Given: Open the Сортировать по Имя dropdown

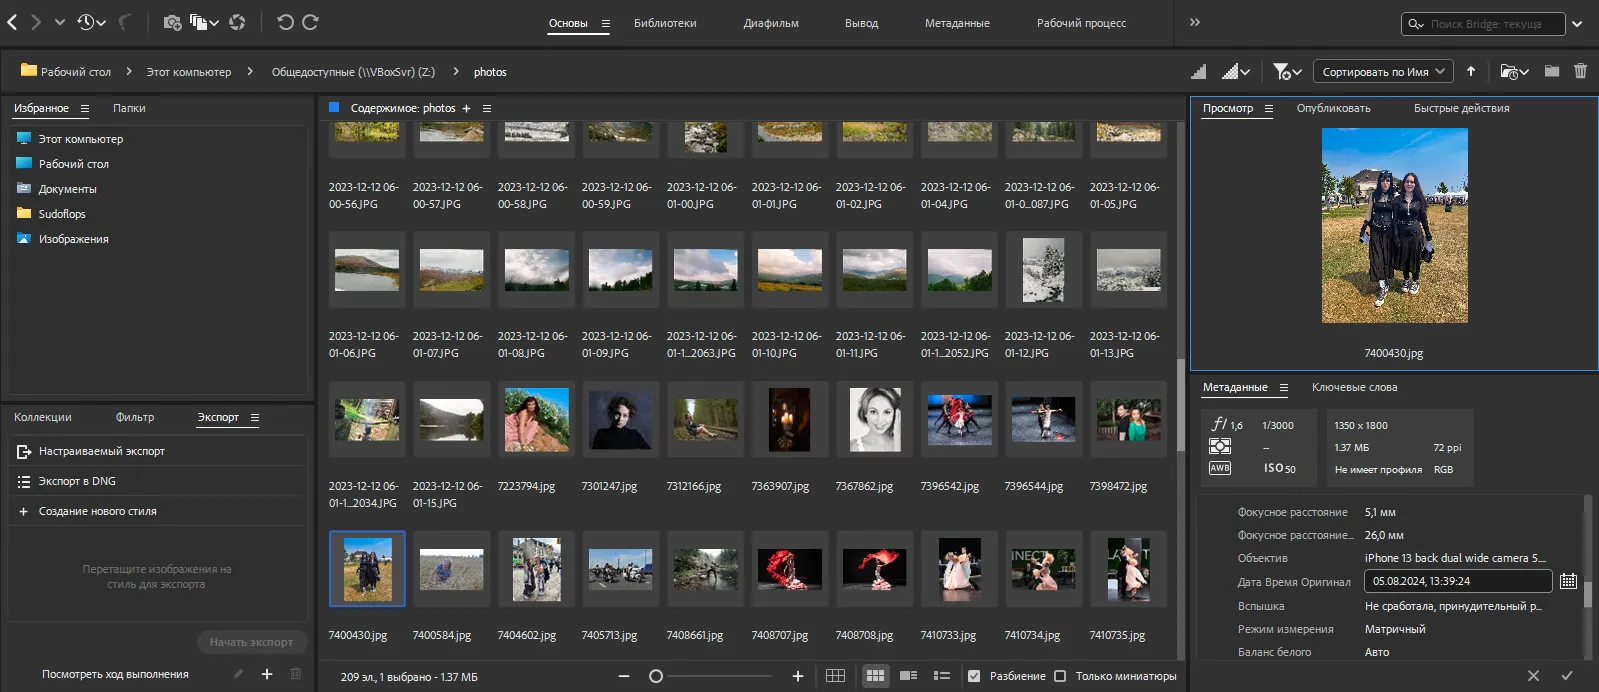Looking at the screenshot, I should coord(1382,71).
